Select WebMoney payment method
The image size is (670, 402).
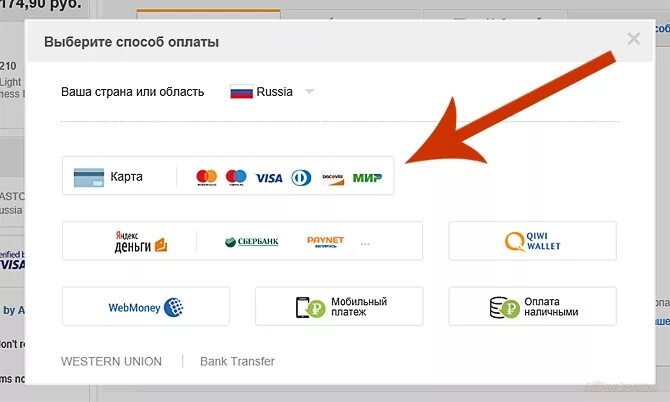146,306
